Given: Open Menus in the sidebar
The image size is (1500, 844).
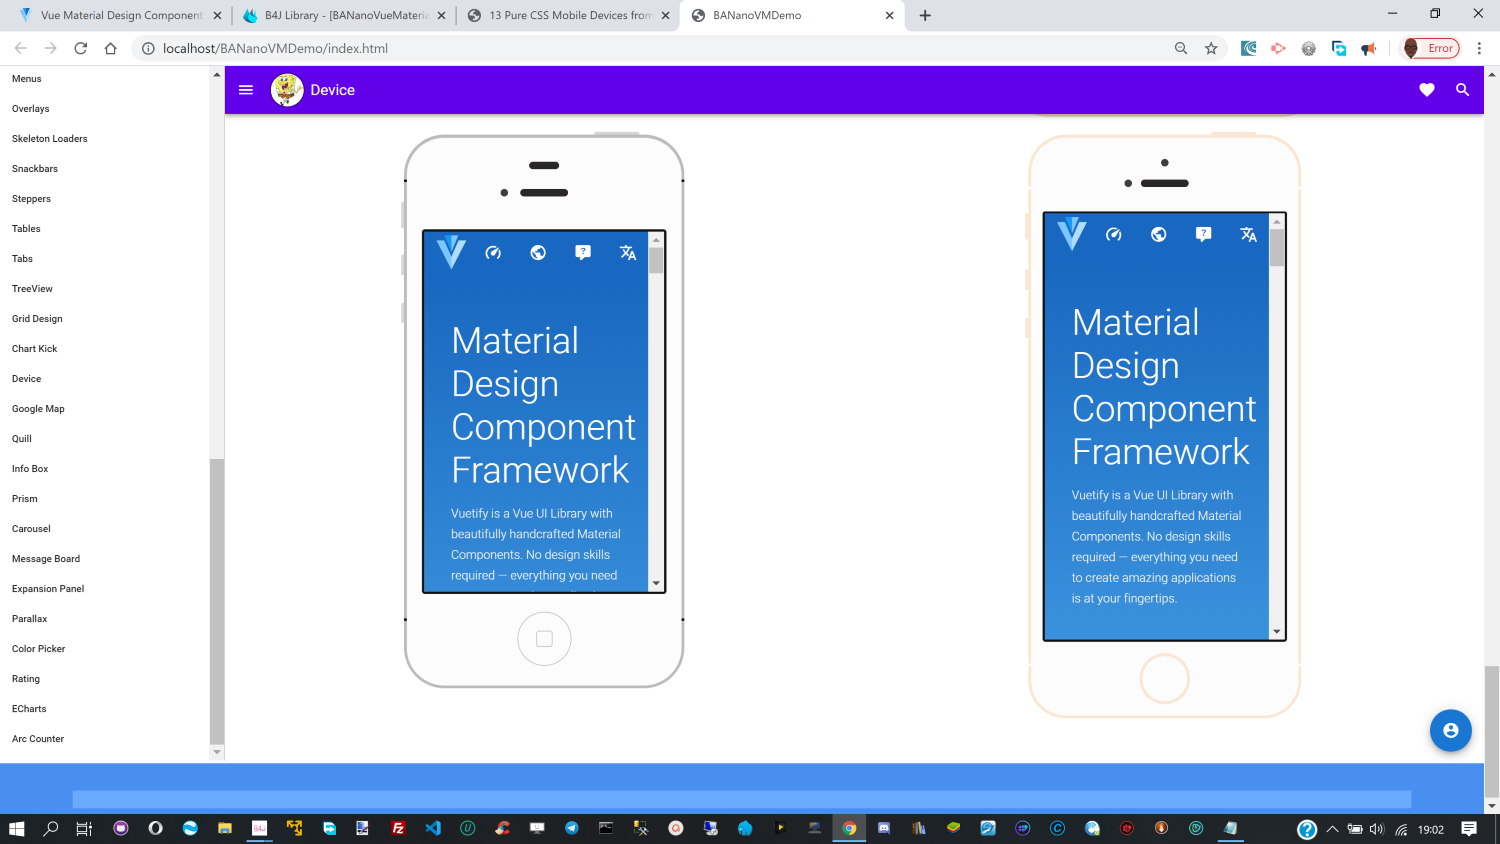Looking at the screenshot, I should tap(27, 79).
